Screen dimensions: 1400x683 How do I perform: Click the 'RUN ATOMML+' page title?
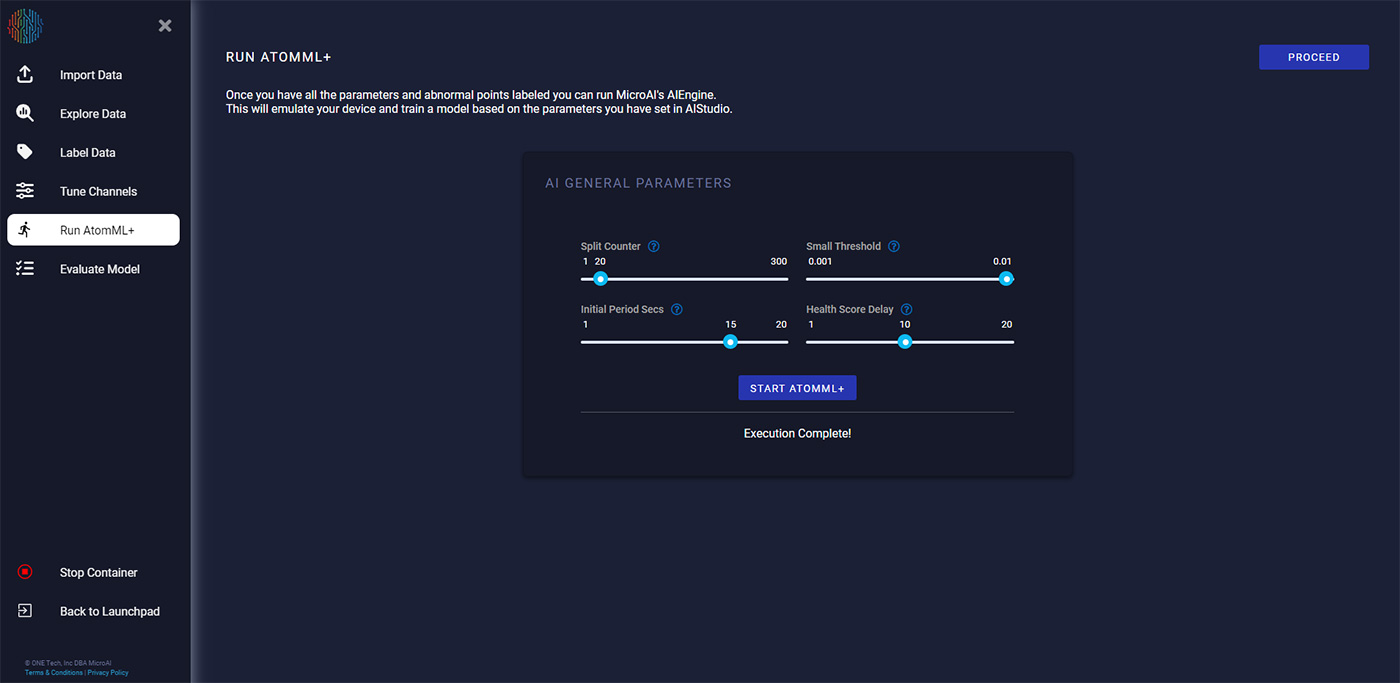278,57
